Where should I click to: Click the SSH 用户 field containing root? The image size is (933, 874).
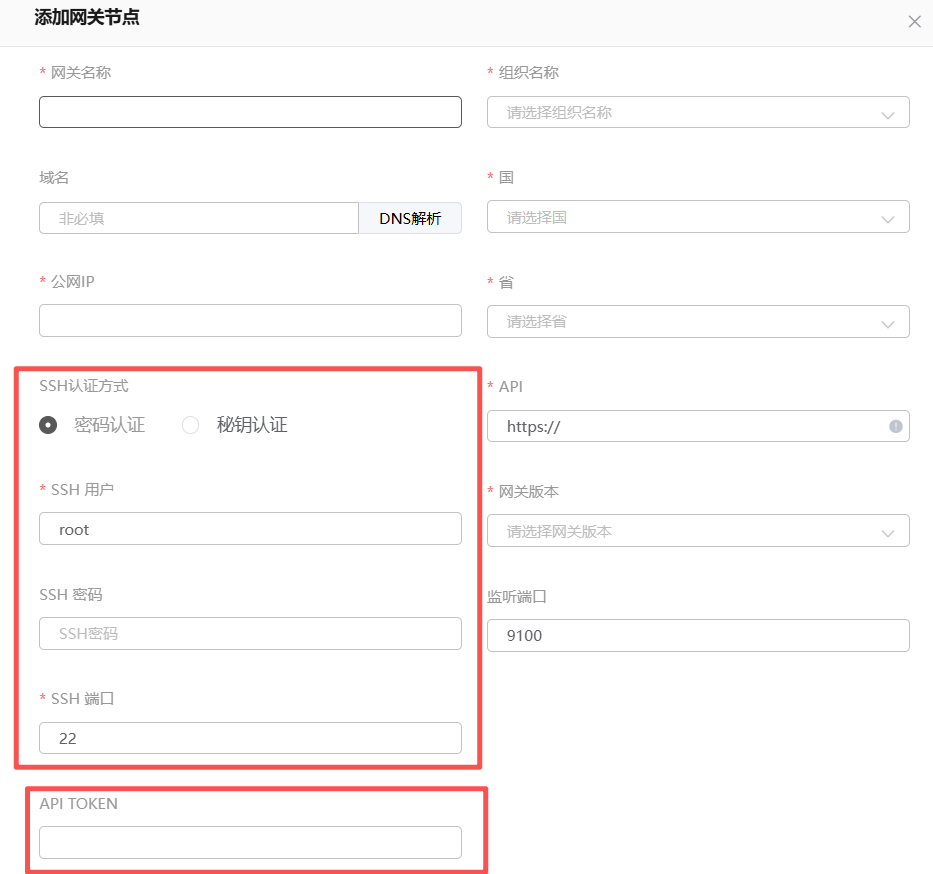(x=250, y=529)
